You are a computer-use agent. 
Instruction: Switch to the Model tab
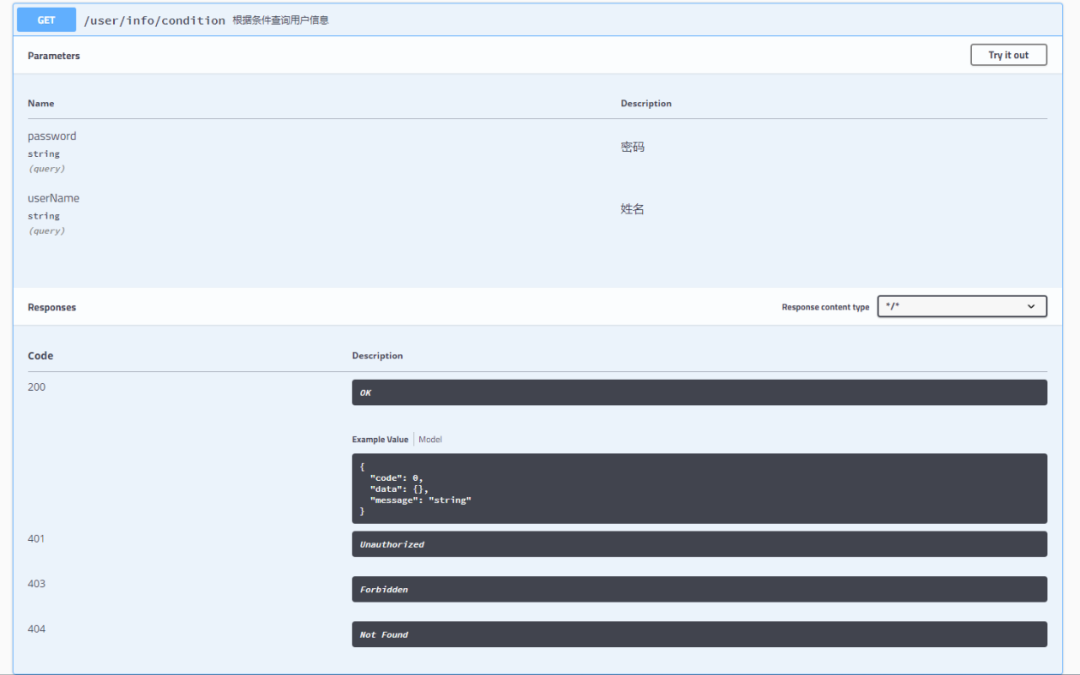pos(430,439)
